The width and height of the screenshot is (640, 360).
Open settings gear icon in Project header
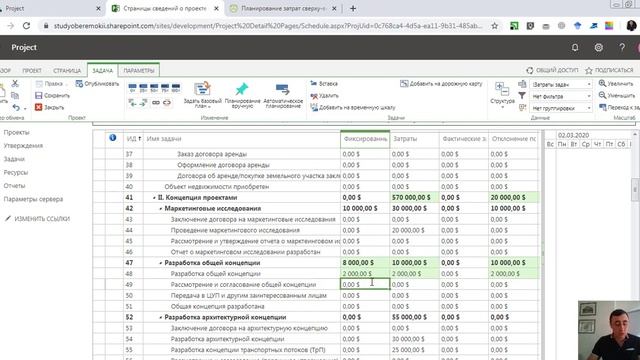tap(598, 48)
